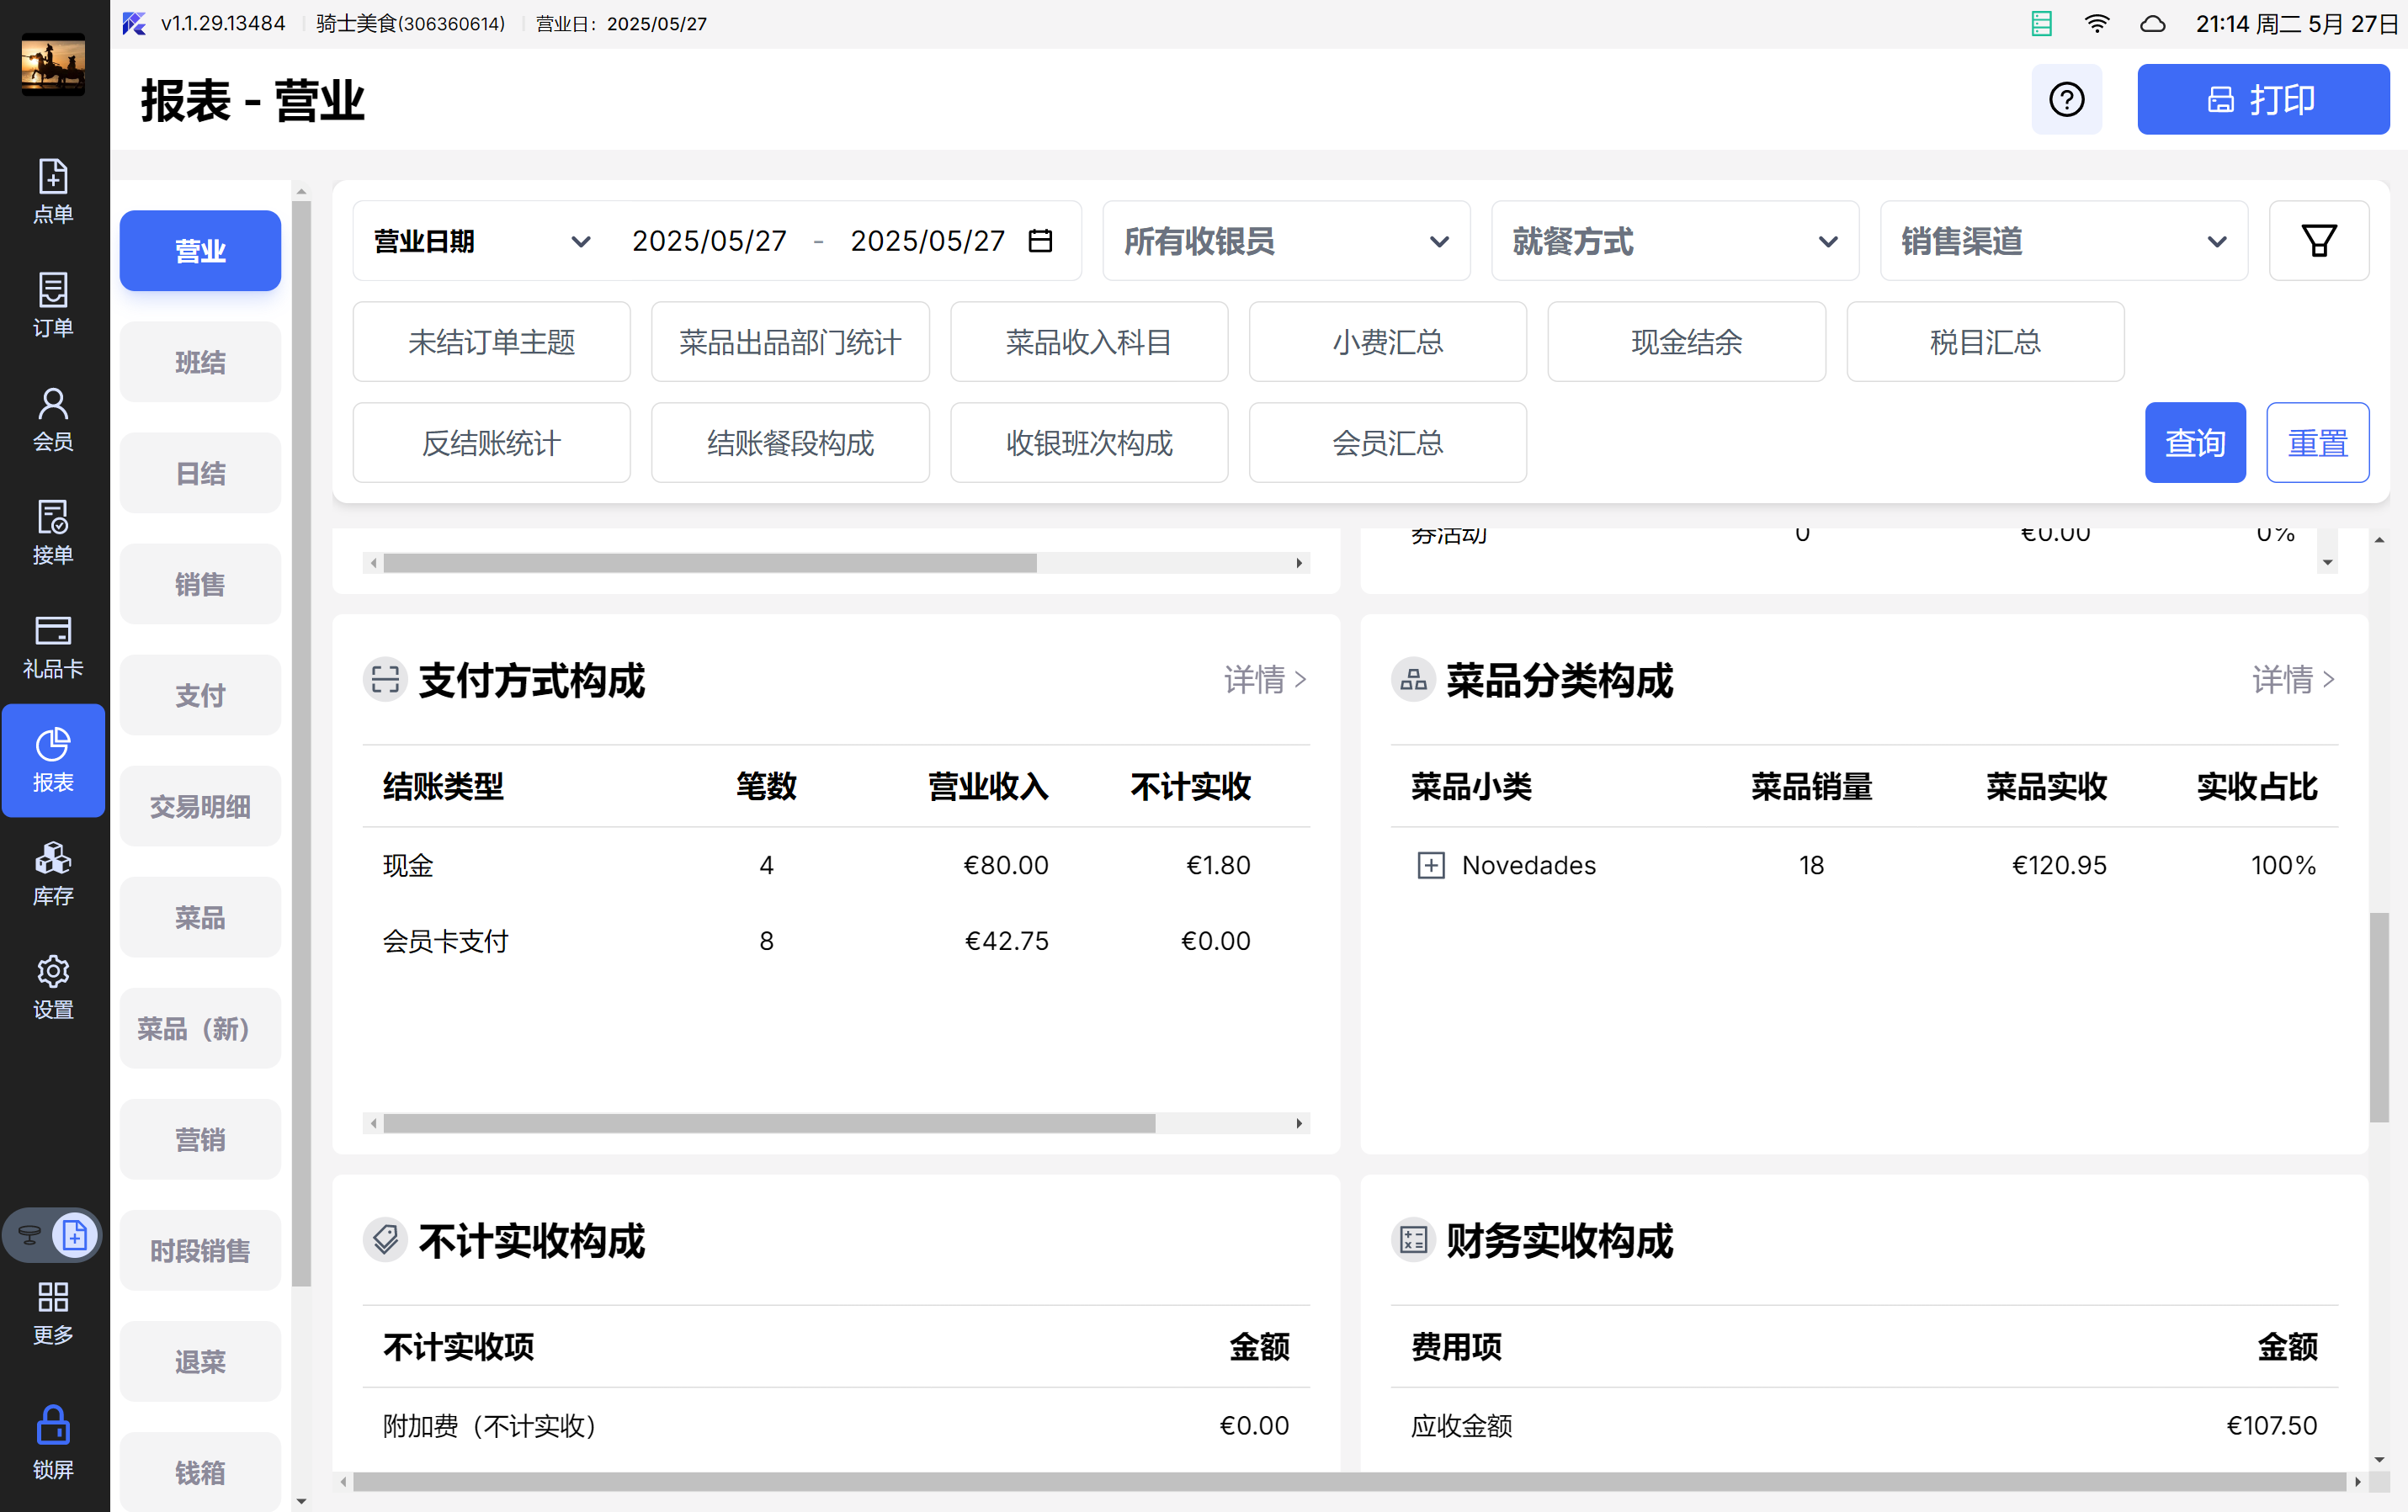Image resolution: width=2408 pixels, height=1512 pixels.
Task: Toggle the 结账餐段构成 option
Action: click(x=790, y=443)
